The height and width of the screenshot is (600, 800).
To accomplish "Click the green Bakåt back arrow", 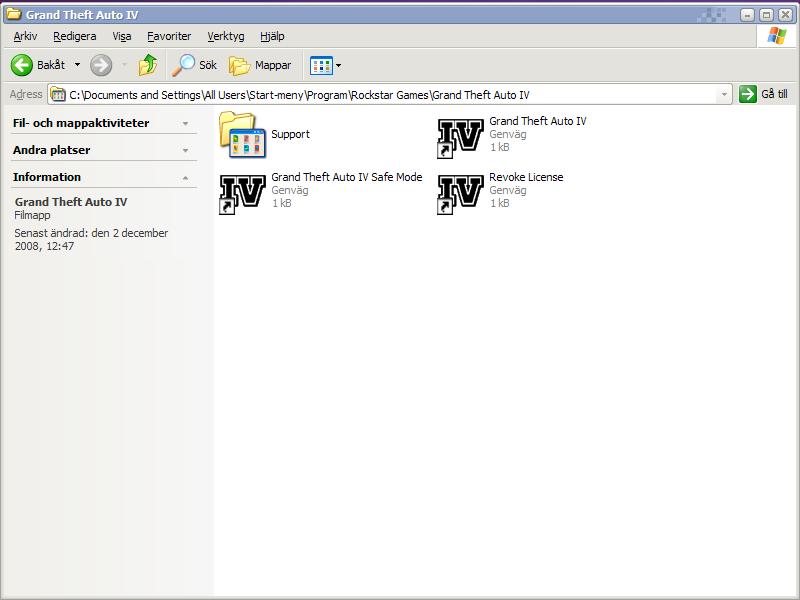I will tap(22, 65).
